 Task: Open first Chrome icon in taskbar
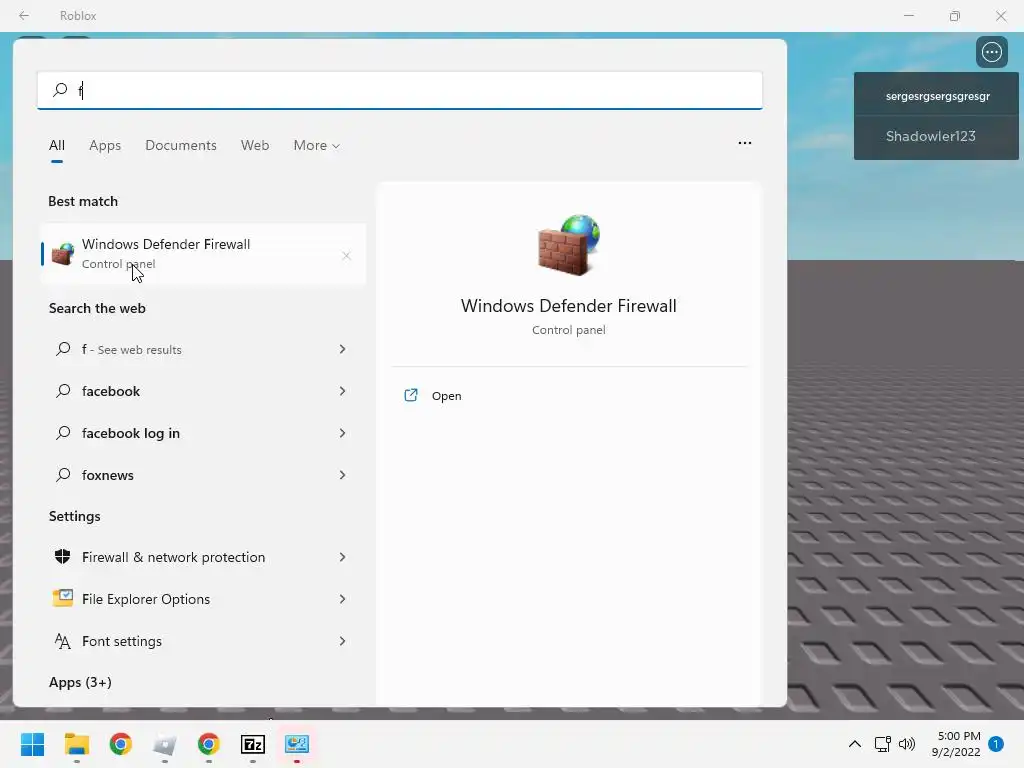tap(121, 744)
